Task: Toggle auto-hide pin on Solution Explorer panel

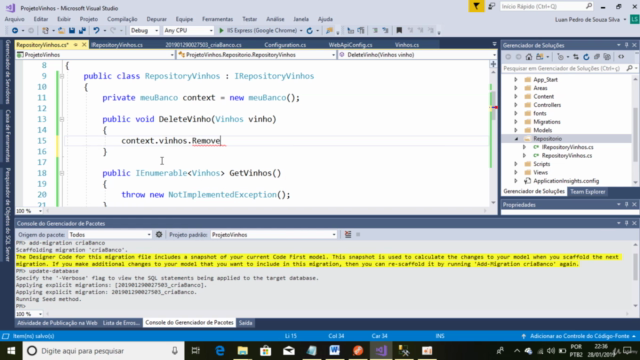Action: click(627, 45)
